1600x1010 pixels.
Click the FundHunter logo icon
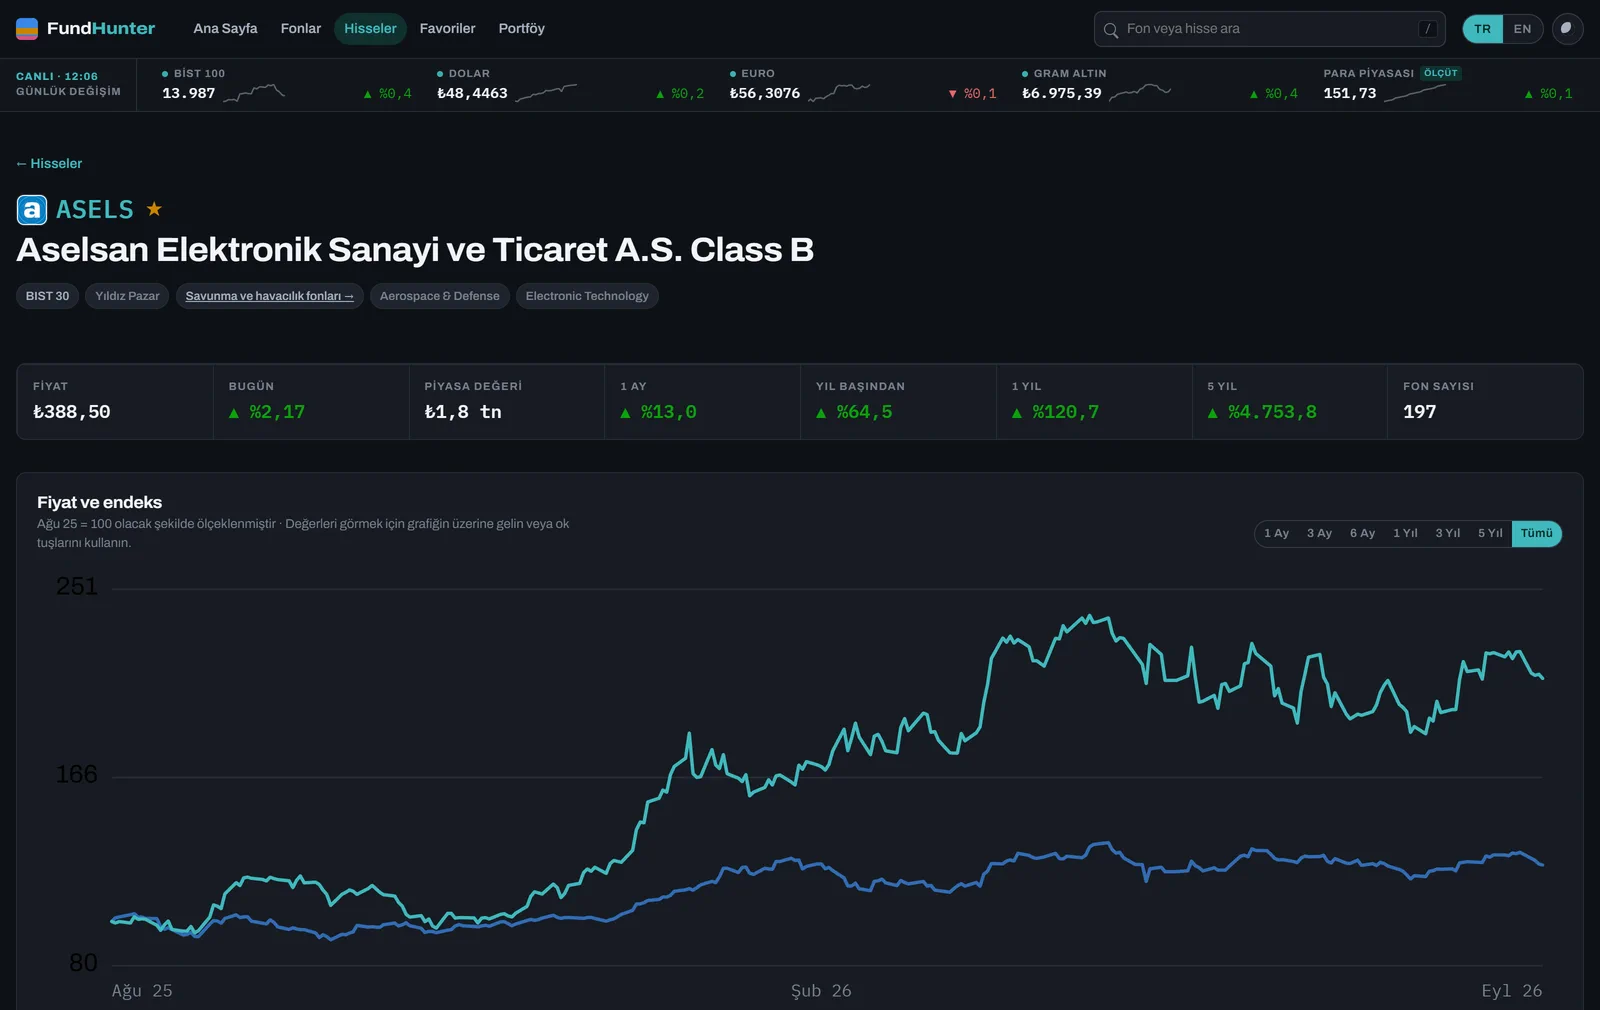pyautogui.click(x=27, y=28)
